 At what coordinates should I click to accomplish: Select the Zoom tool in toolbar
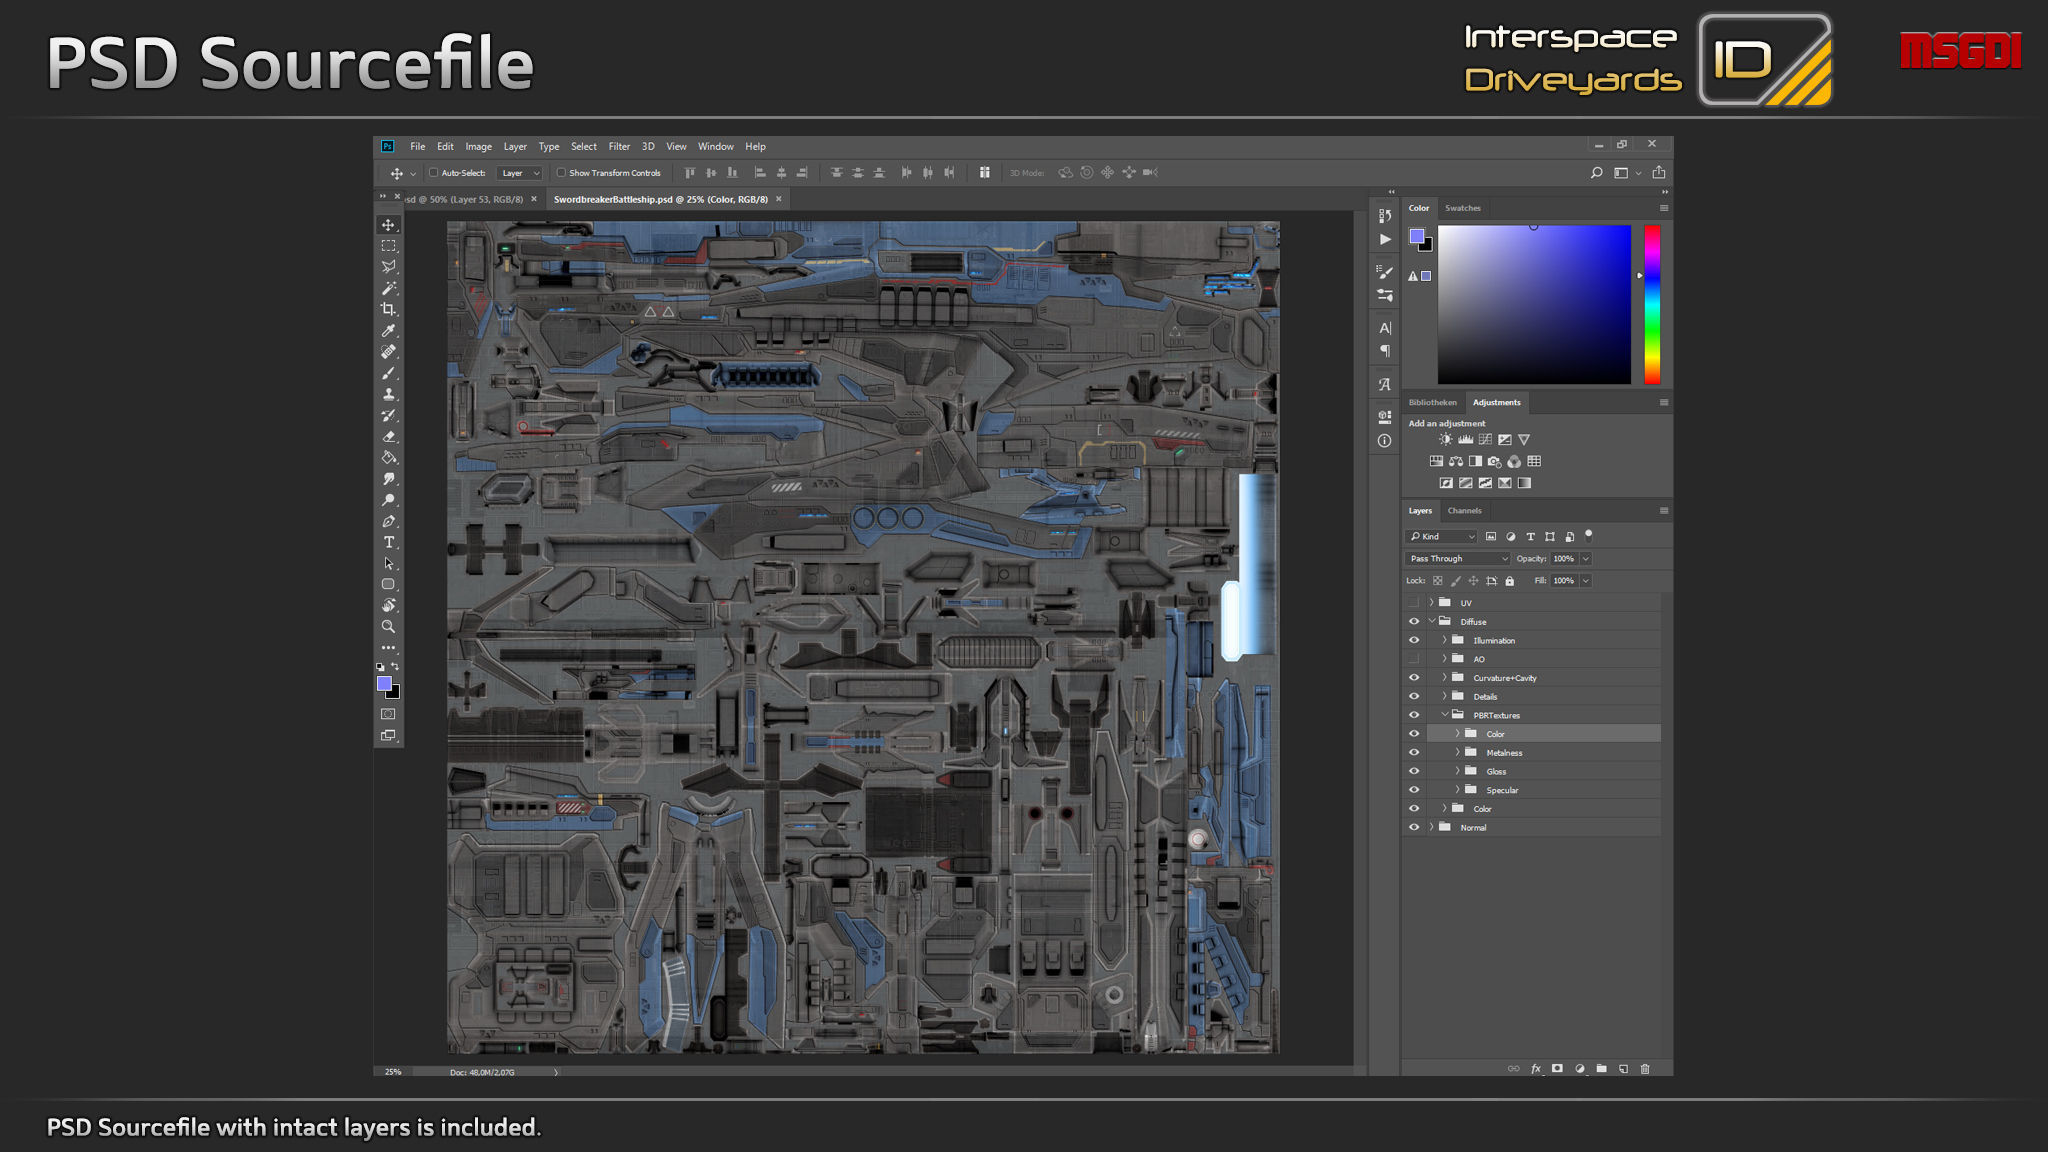pyautogui.click(x=388, y=627)
